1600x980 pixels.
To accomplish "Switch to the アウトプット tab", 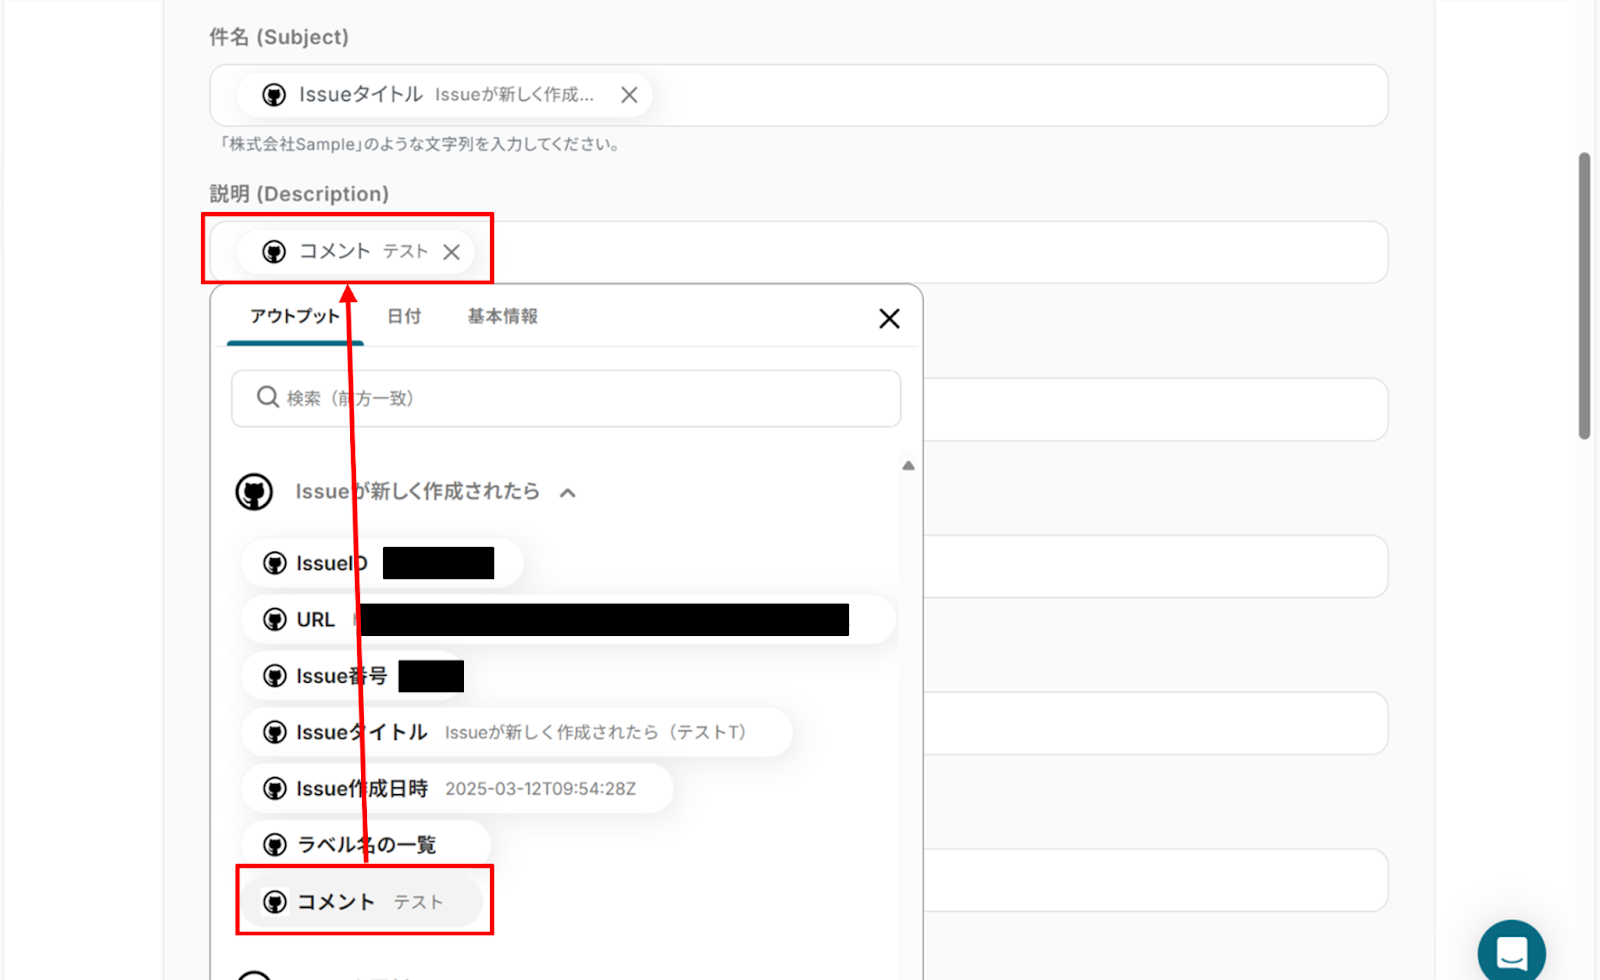I will coord(295,316).
